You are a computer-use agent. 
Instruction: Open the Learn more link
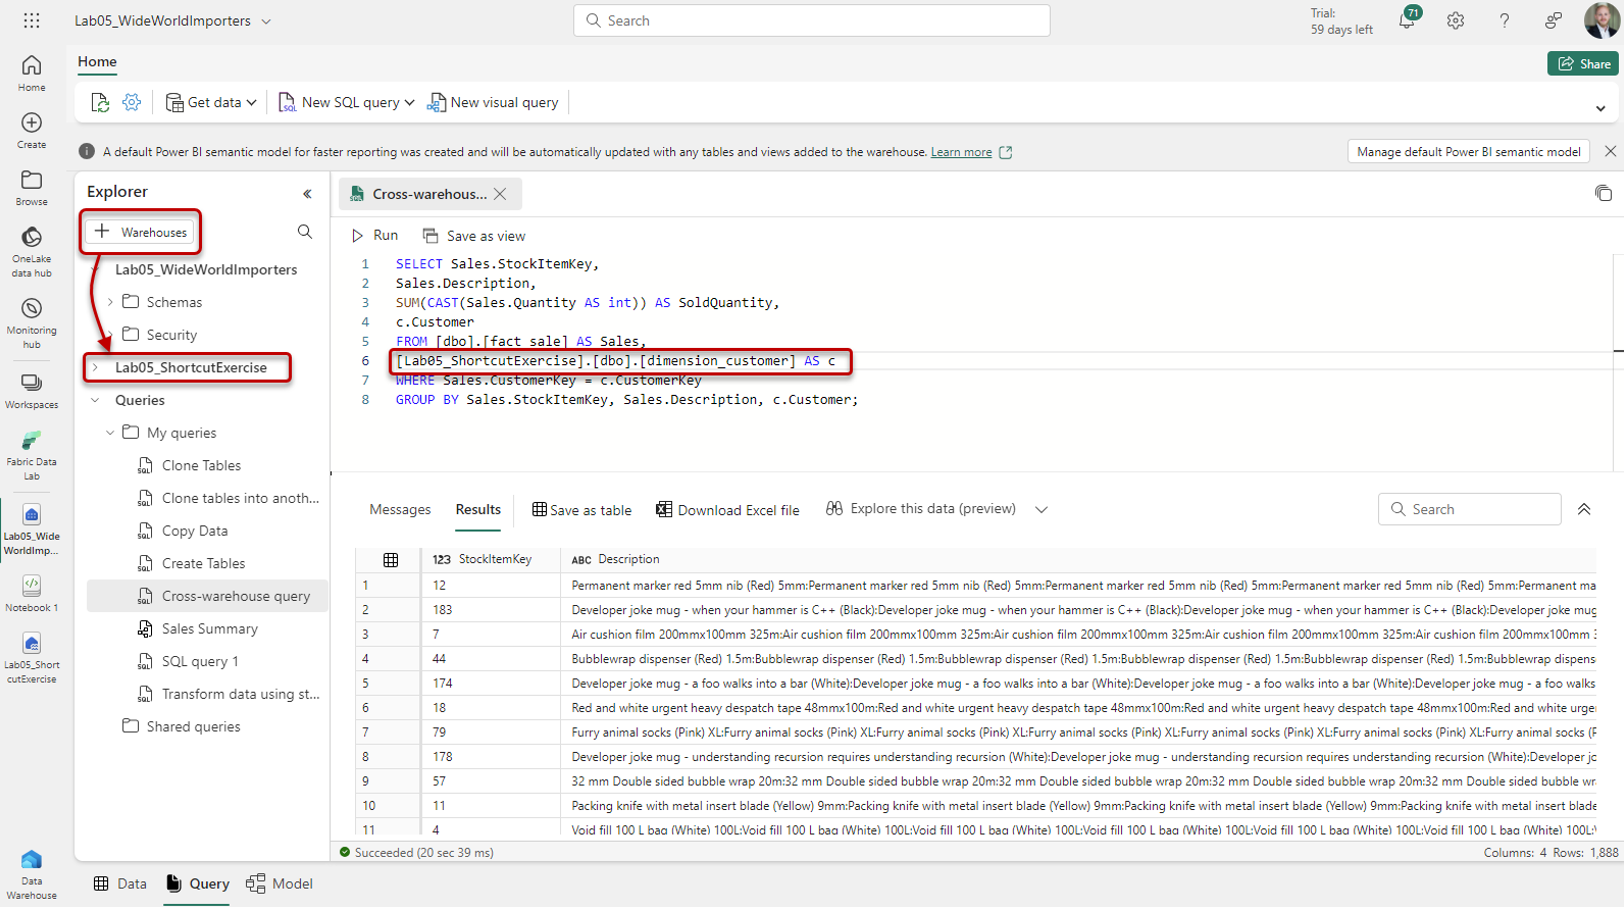click(961, 152)
